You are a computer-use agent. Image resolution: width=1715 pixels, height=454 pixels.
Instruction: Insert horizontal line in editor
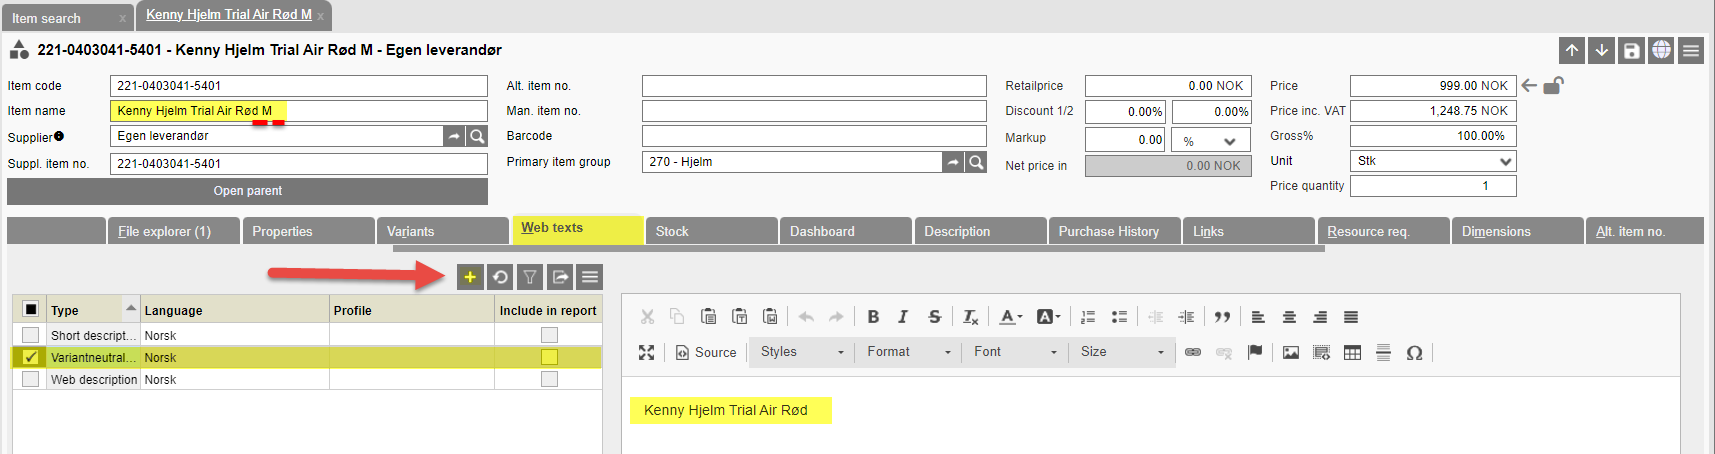click(x=1383, y=352)
